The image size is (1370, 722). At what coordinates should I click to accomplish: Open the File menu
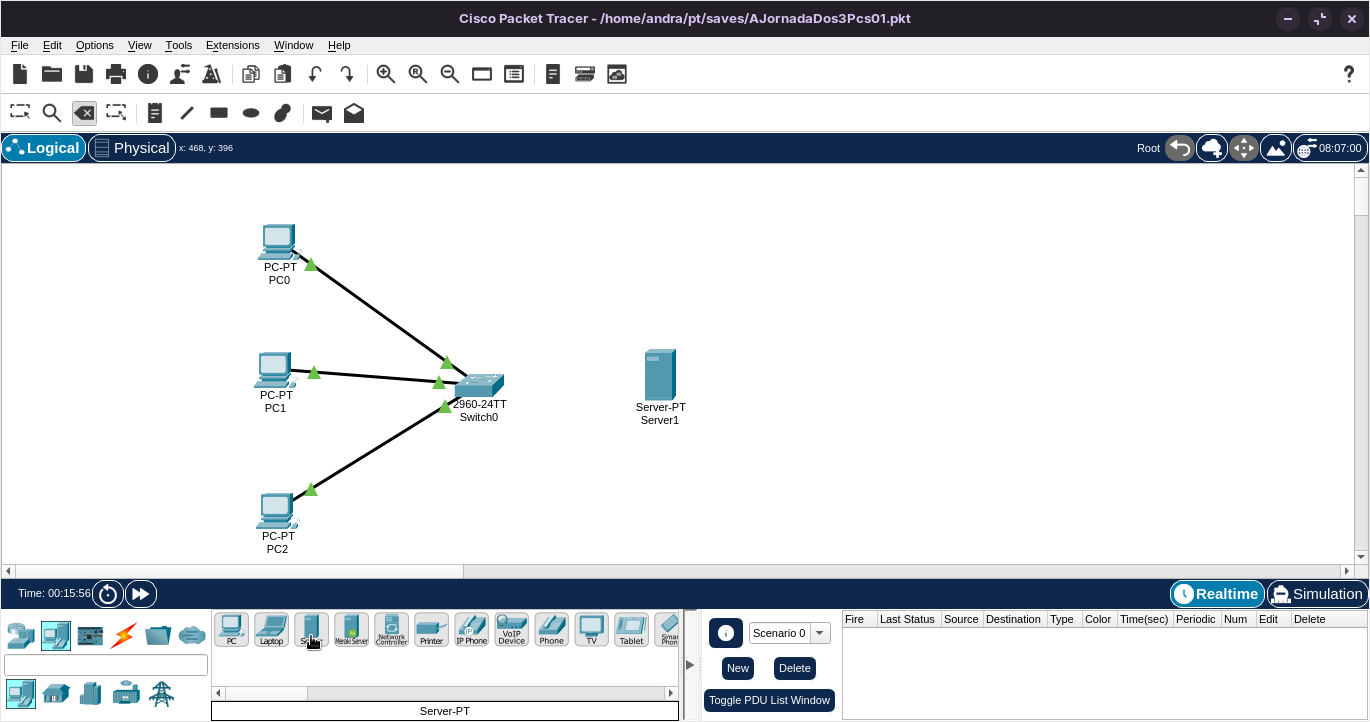click(20, 45)
